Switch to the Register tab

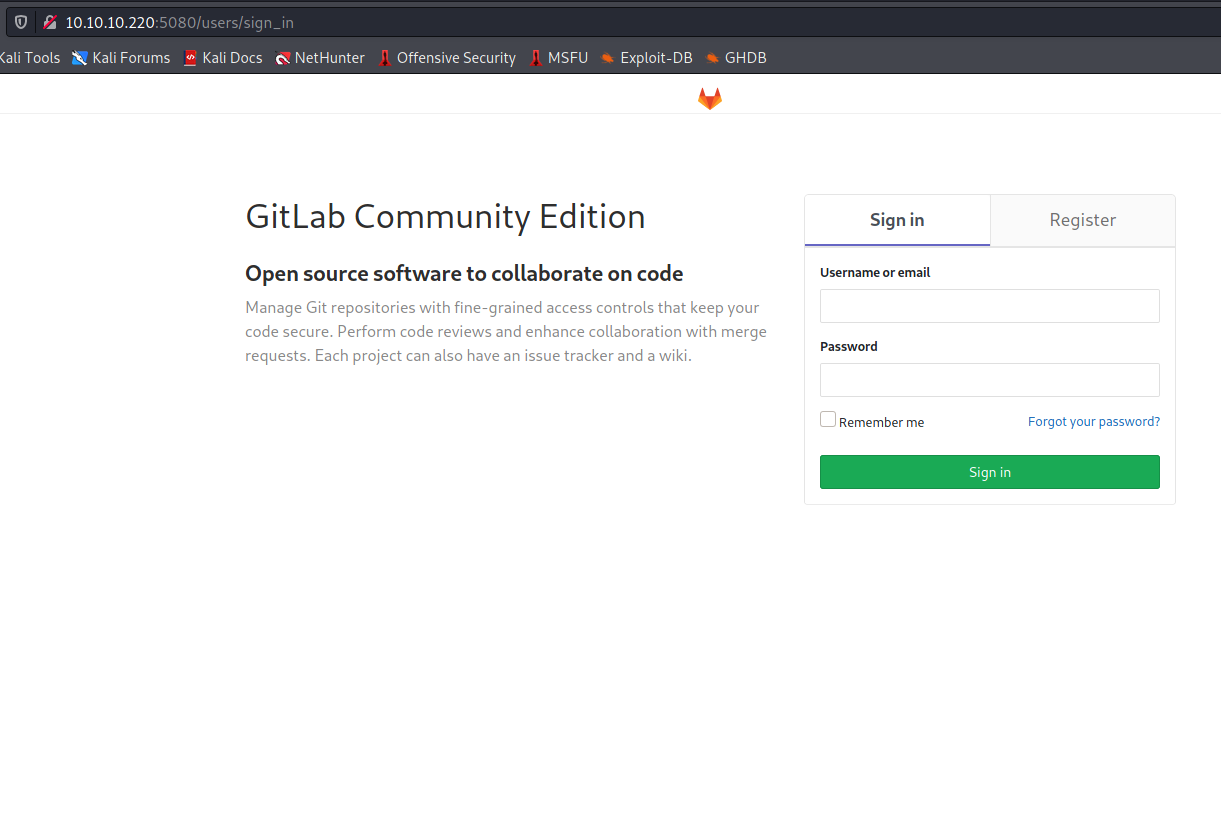pyautogui.click(x=1082, y=220)
